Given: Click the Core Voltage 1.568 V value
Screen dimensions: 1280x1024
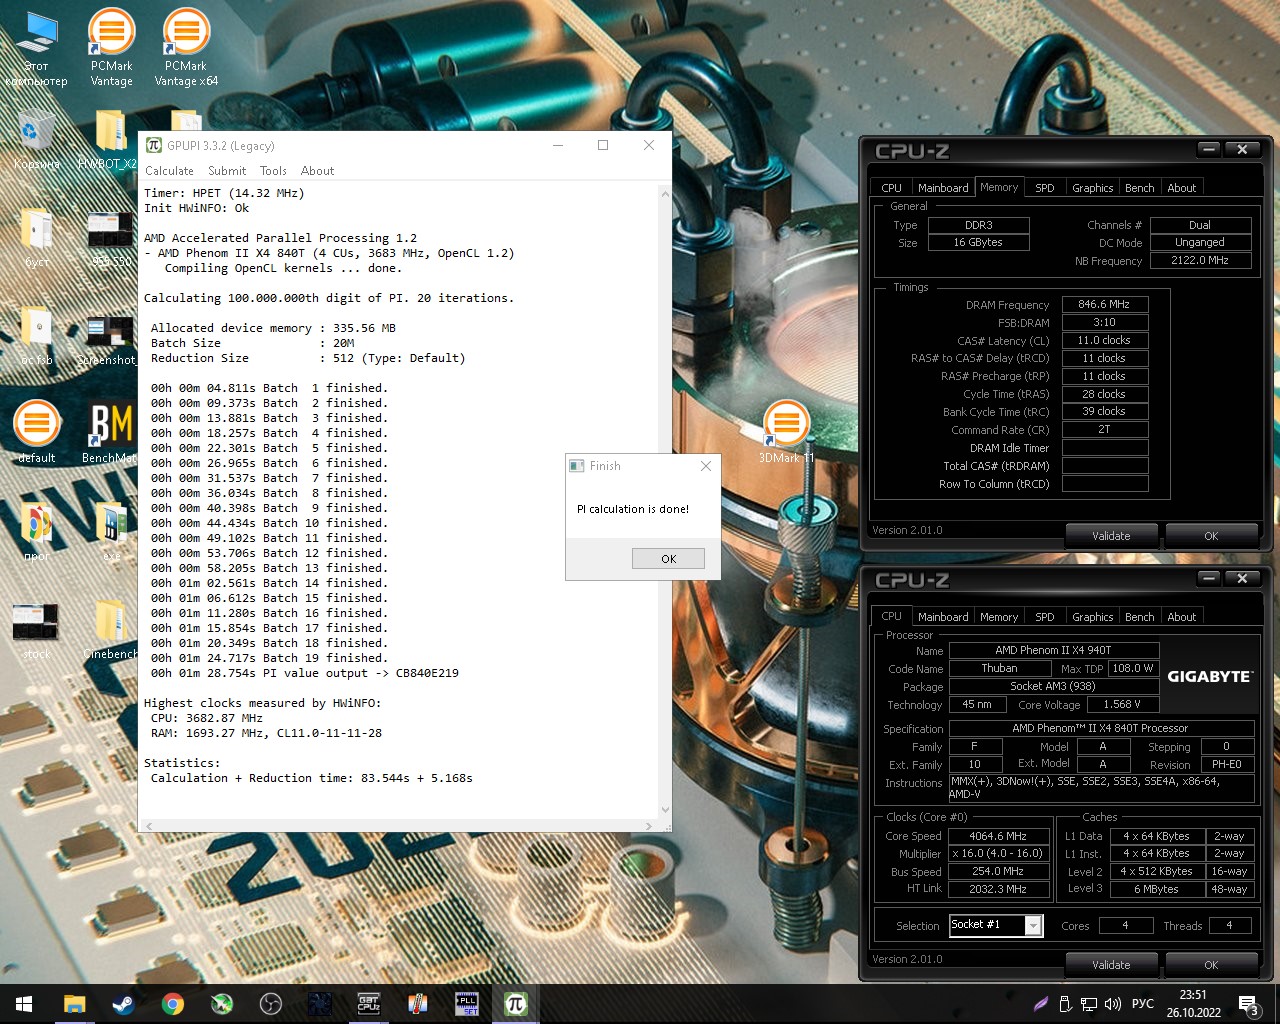Looking at the screenshot, I should [x=1121, y=704].
